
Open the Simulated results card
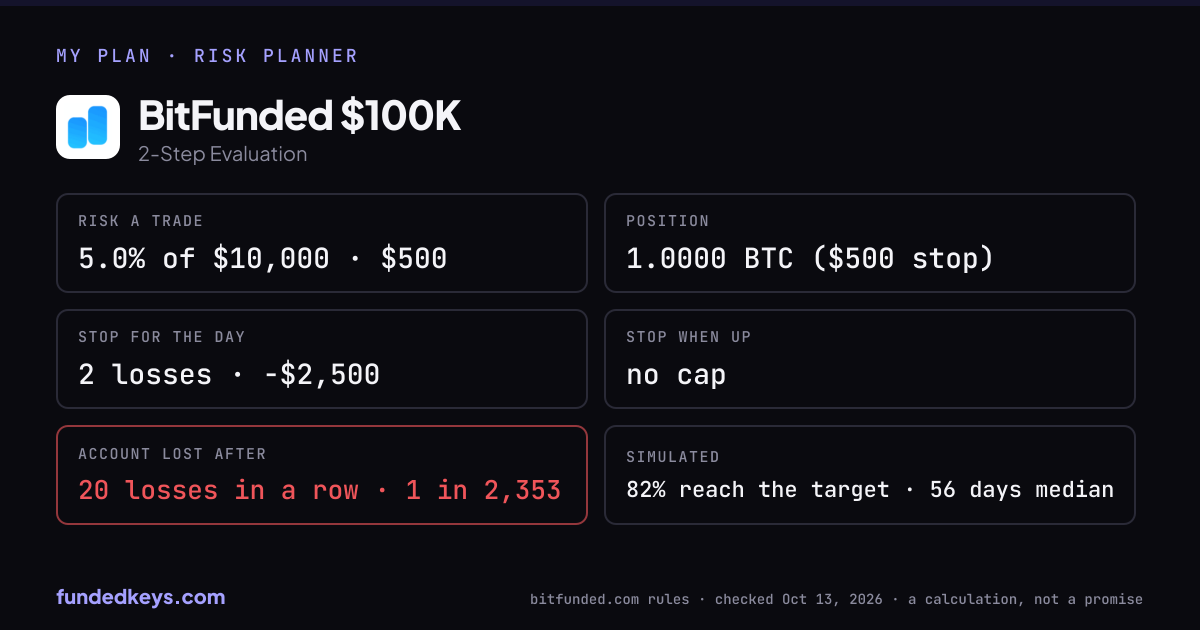pos(870,475)
